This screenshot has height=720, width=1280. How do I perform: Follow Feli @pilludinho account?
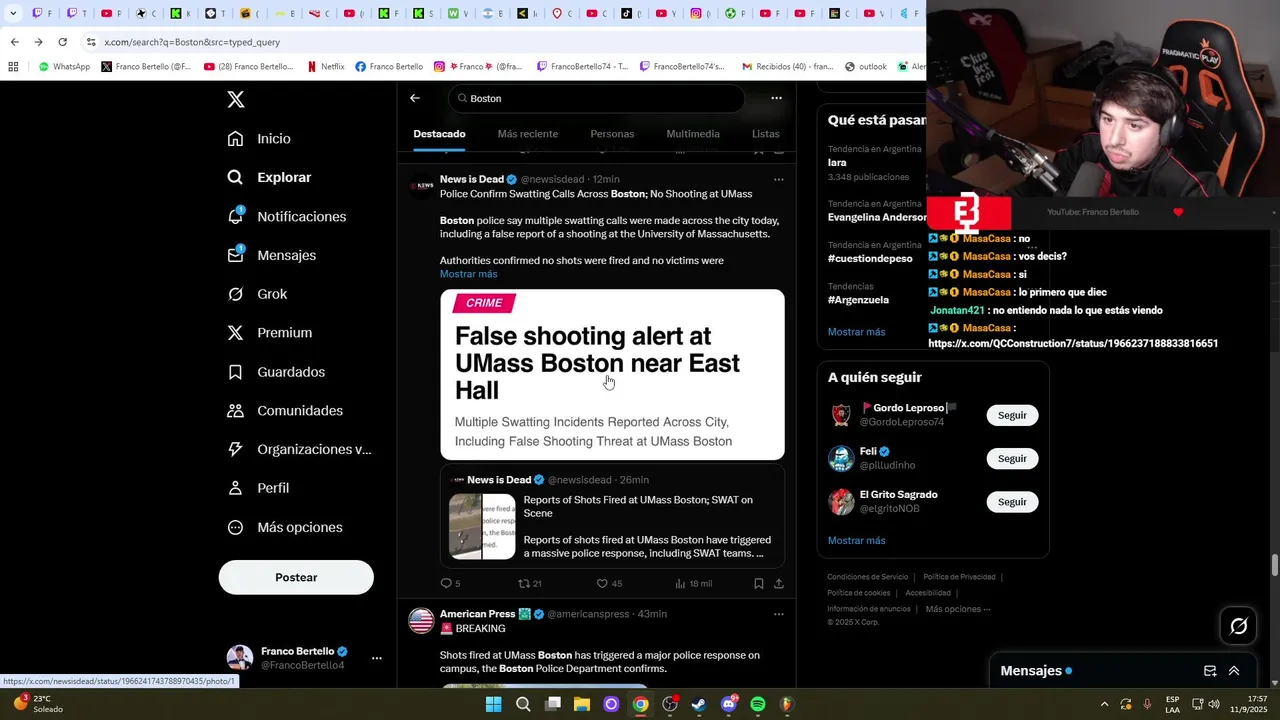[x=1012, y=458]
